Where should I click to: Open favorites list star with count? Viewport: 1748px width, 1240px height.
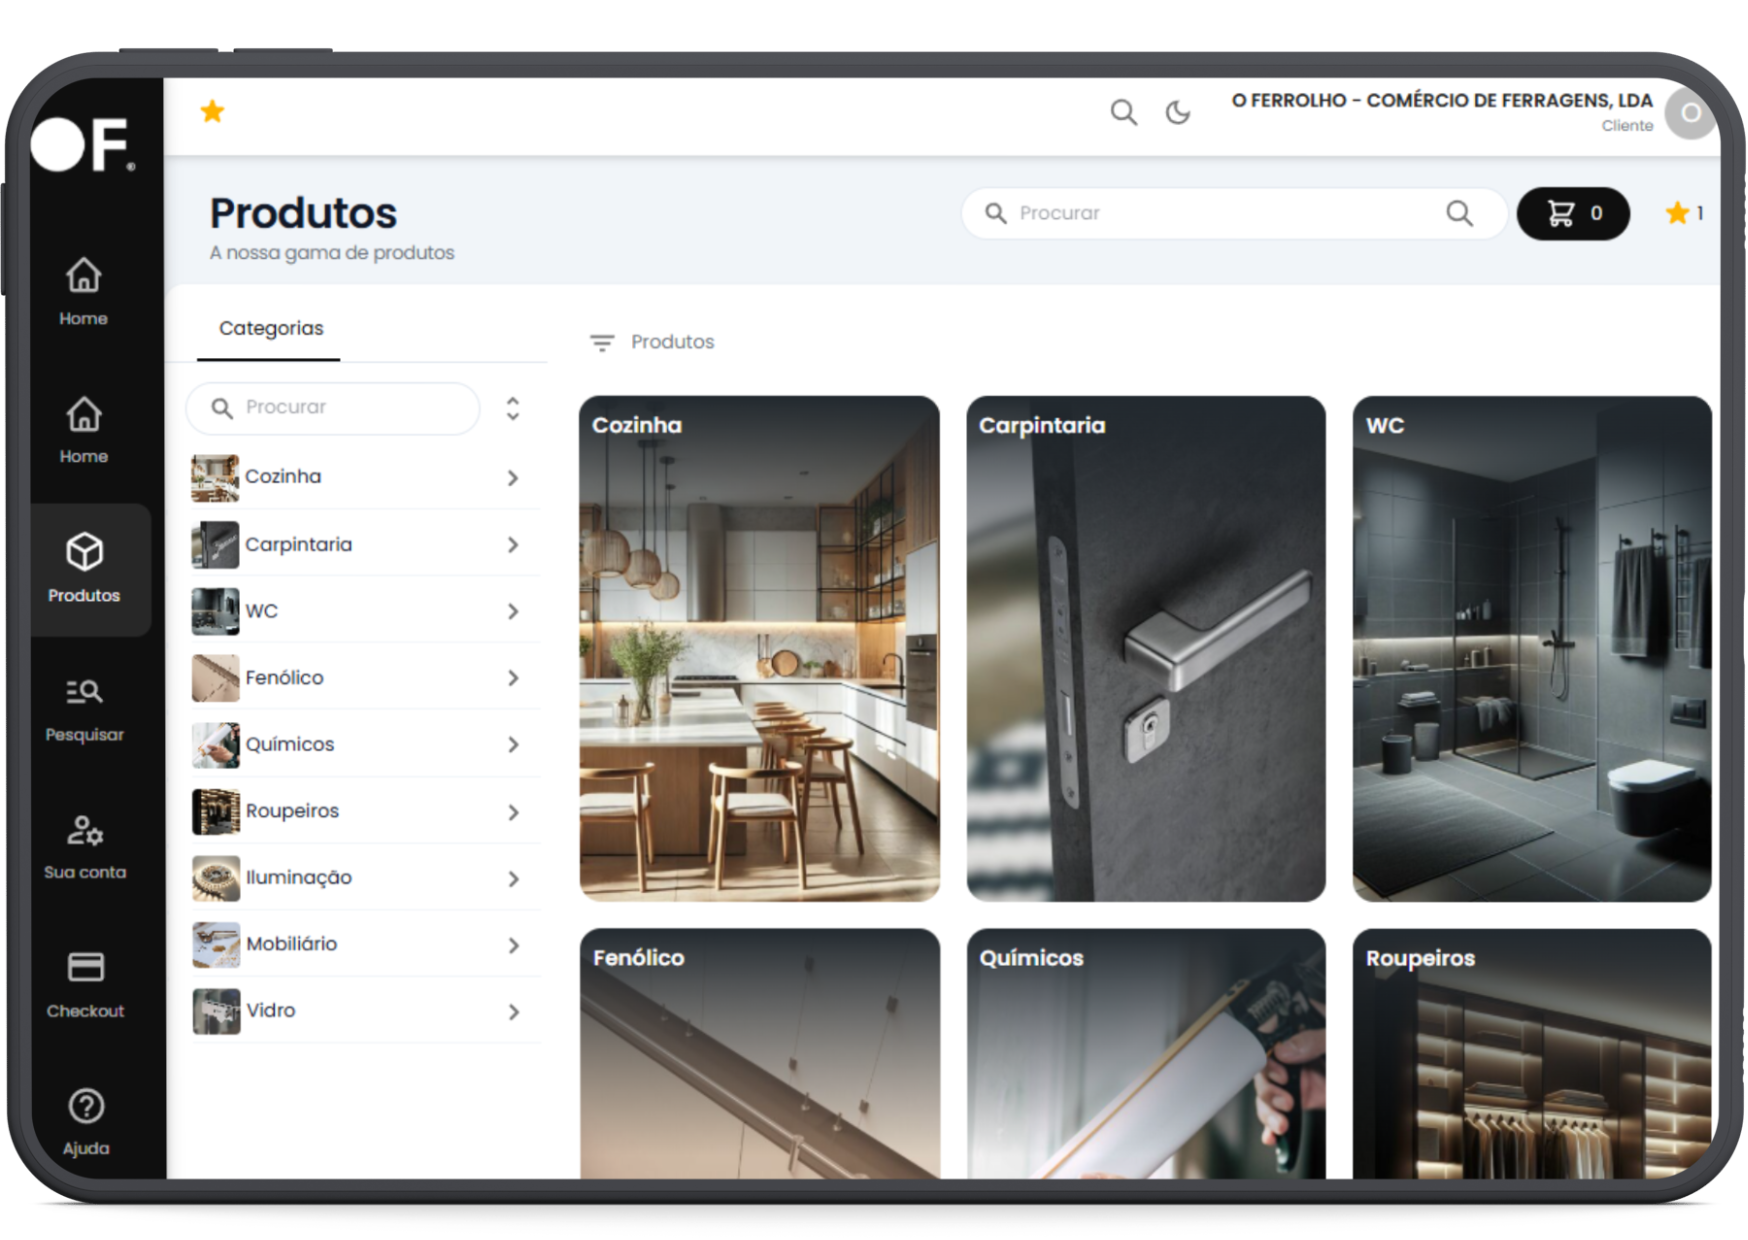1683,213
